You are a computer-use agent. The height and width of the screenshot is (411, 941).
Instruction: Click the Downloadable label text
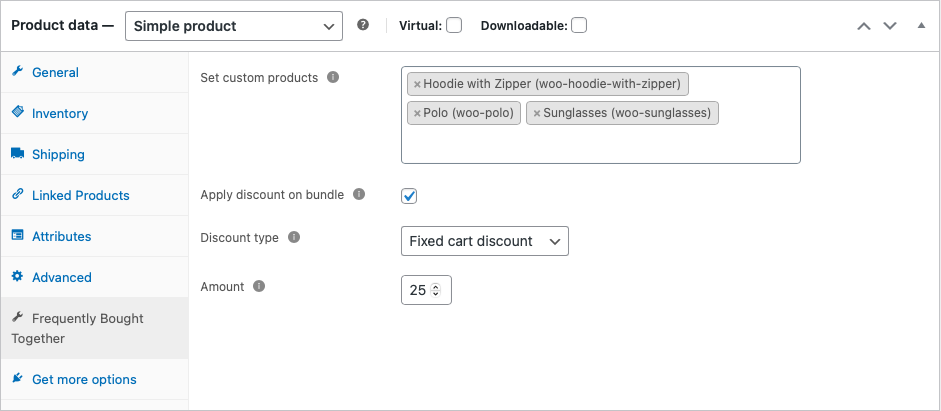point(525,26)
